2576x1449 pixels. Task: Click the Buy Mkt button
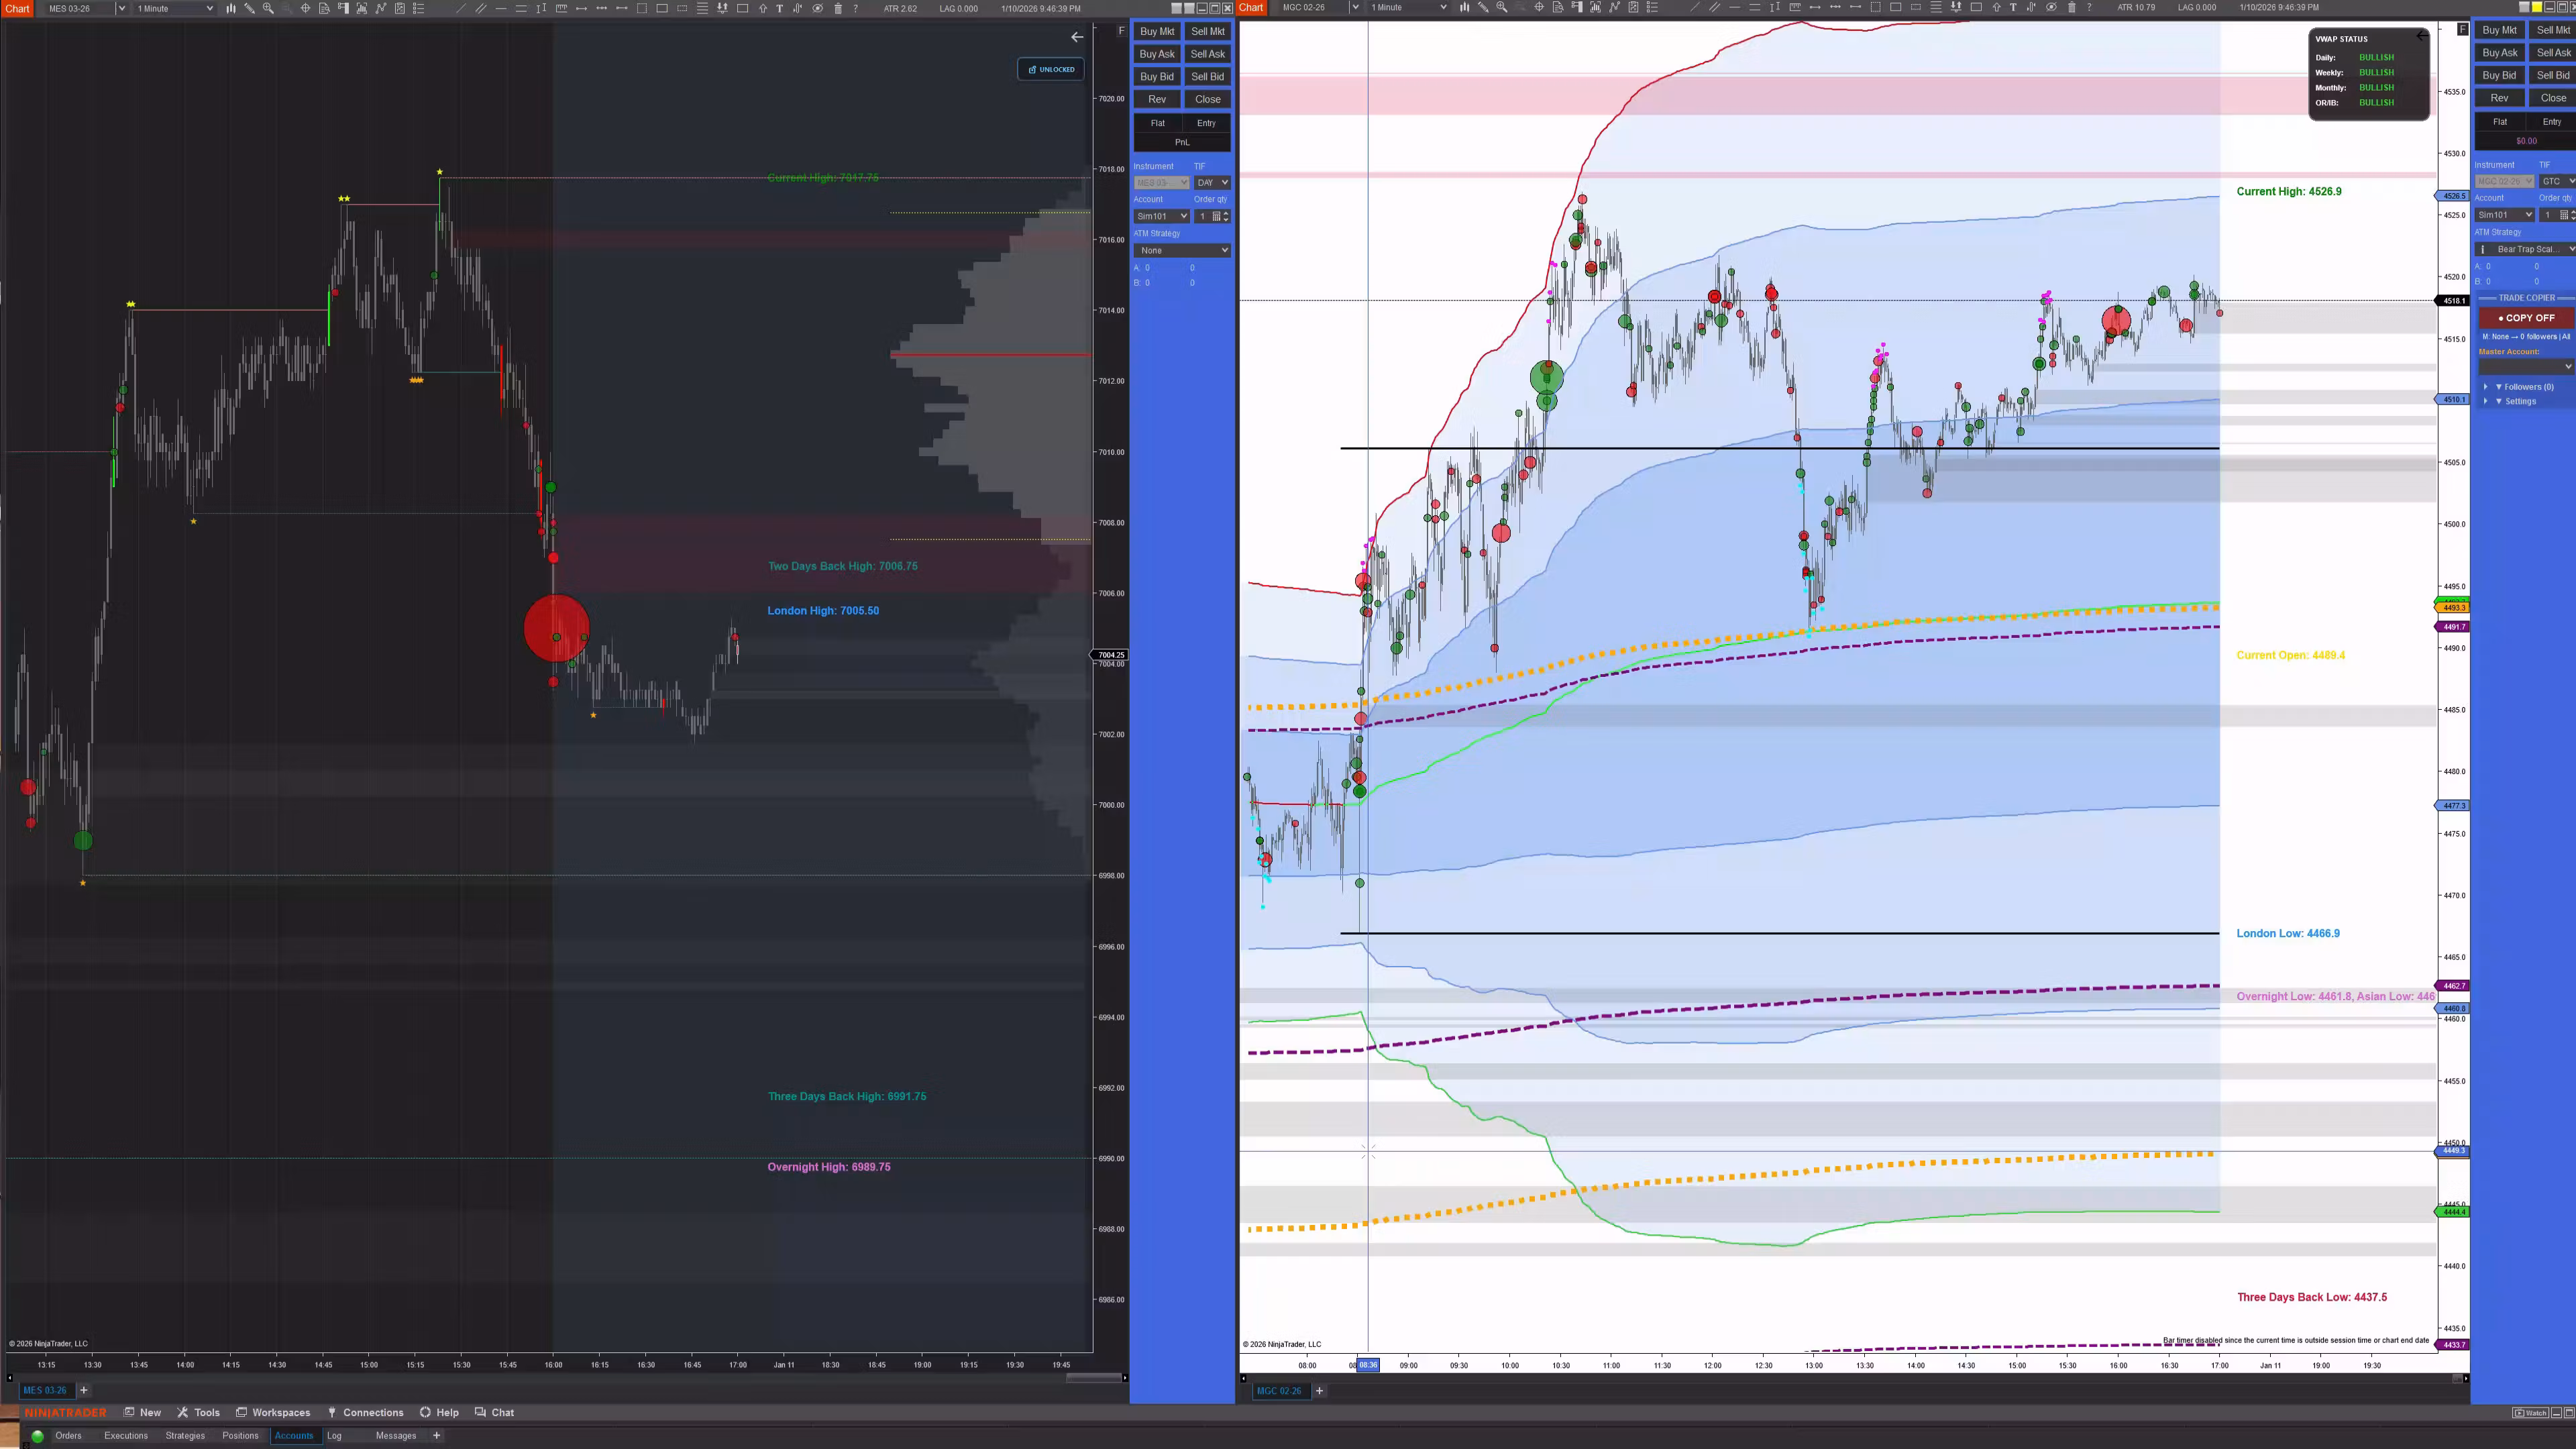pyautogui.click(x=1156, y=31)
